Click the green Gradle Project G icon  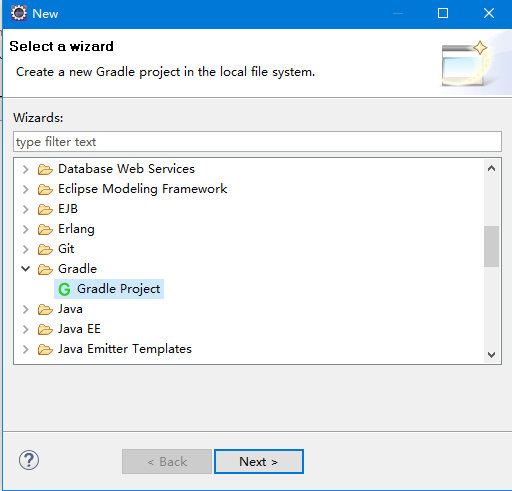64,289
